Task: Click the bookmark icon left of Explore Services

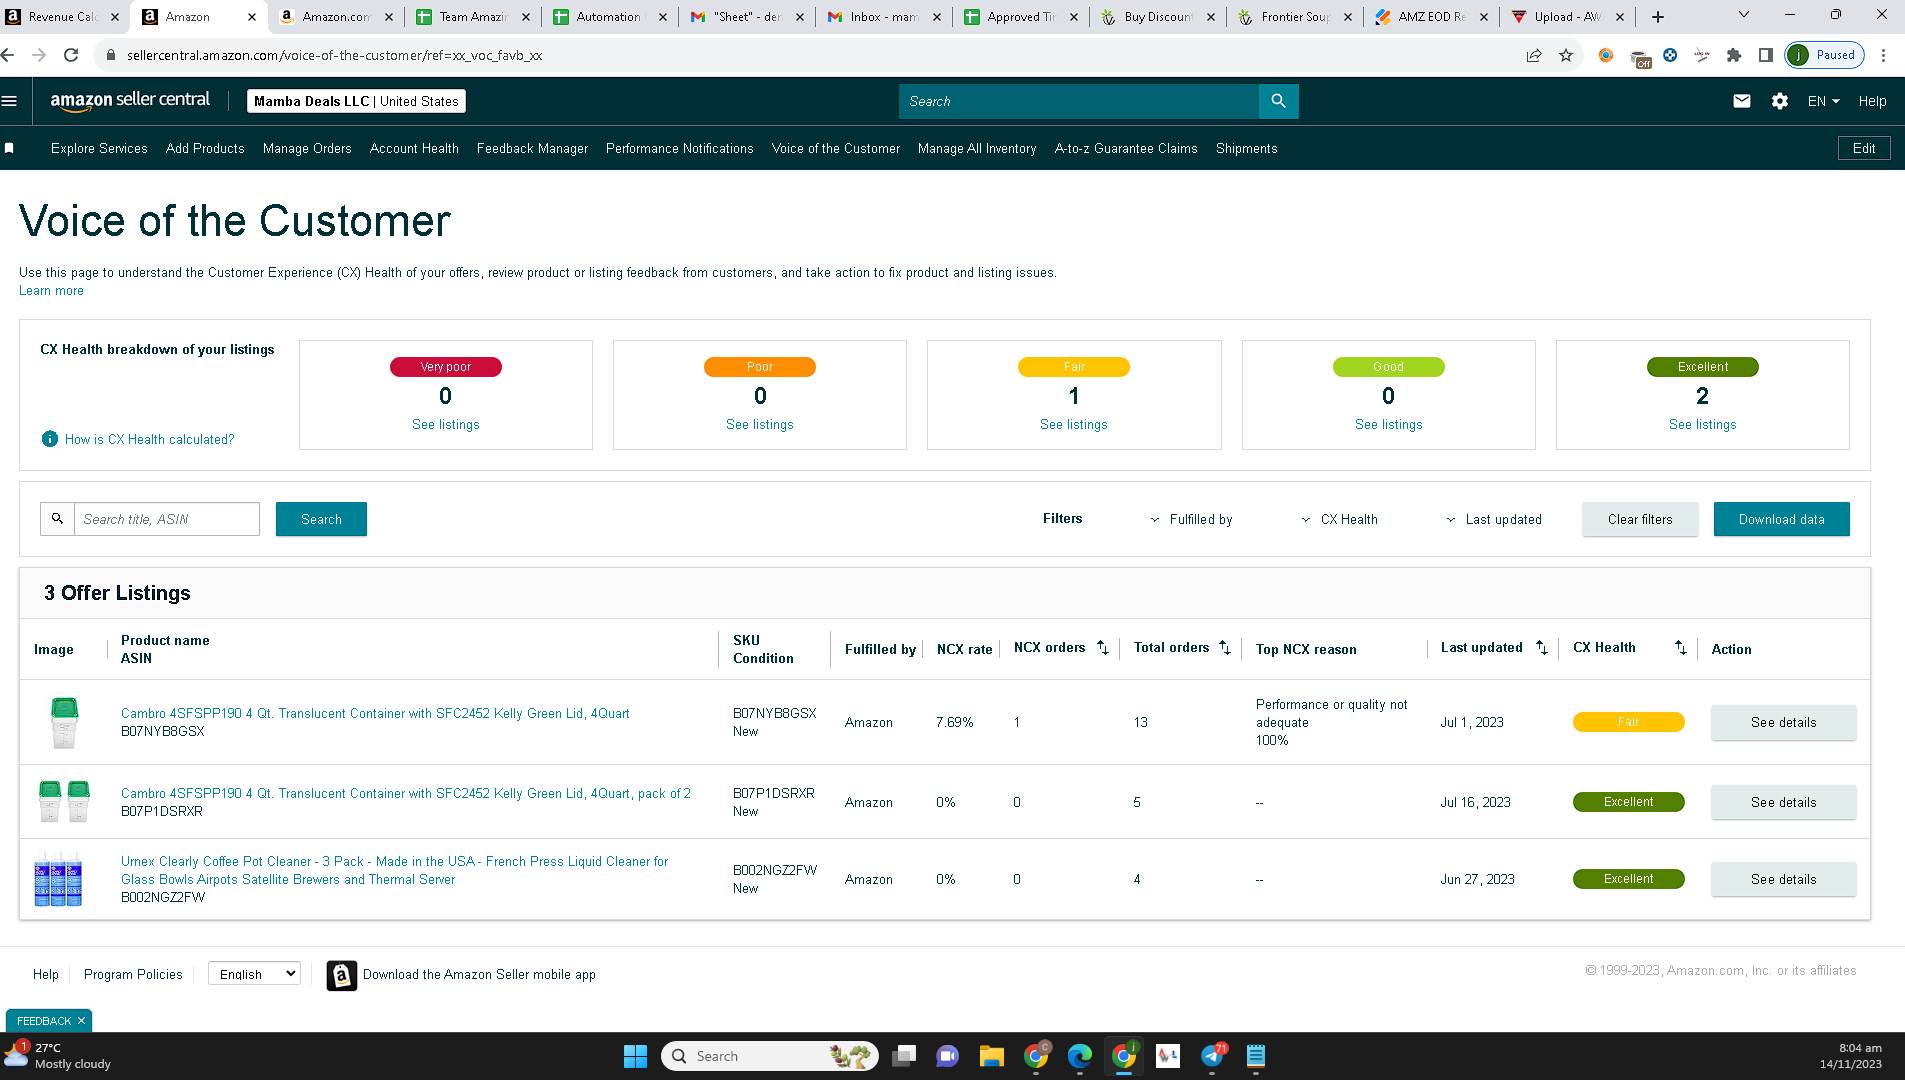Action: click(10, 148)
